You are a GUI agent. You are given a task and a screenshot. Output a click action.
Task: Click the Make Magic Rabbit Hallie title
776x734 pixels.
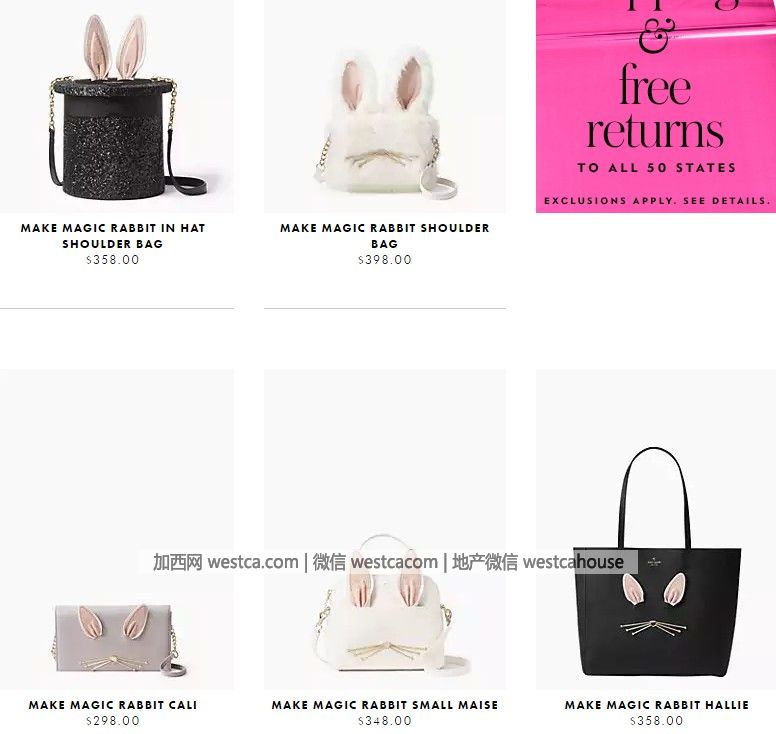point(657,705)
